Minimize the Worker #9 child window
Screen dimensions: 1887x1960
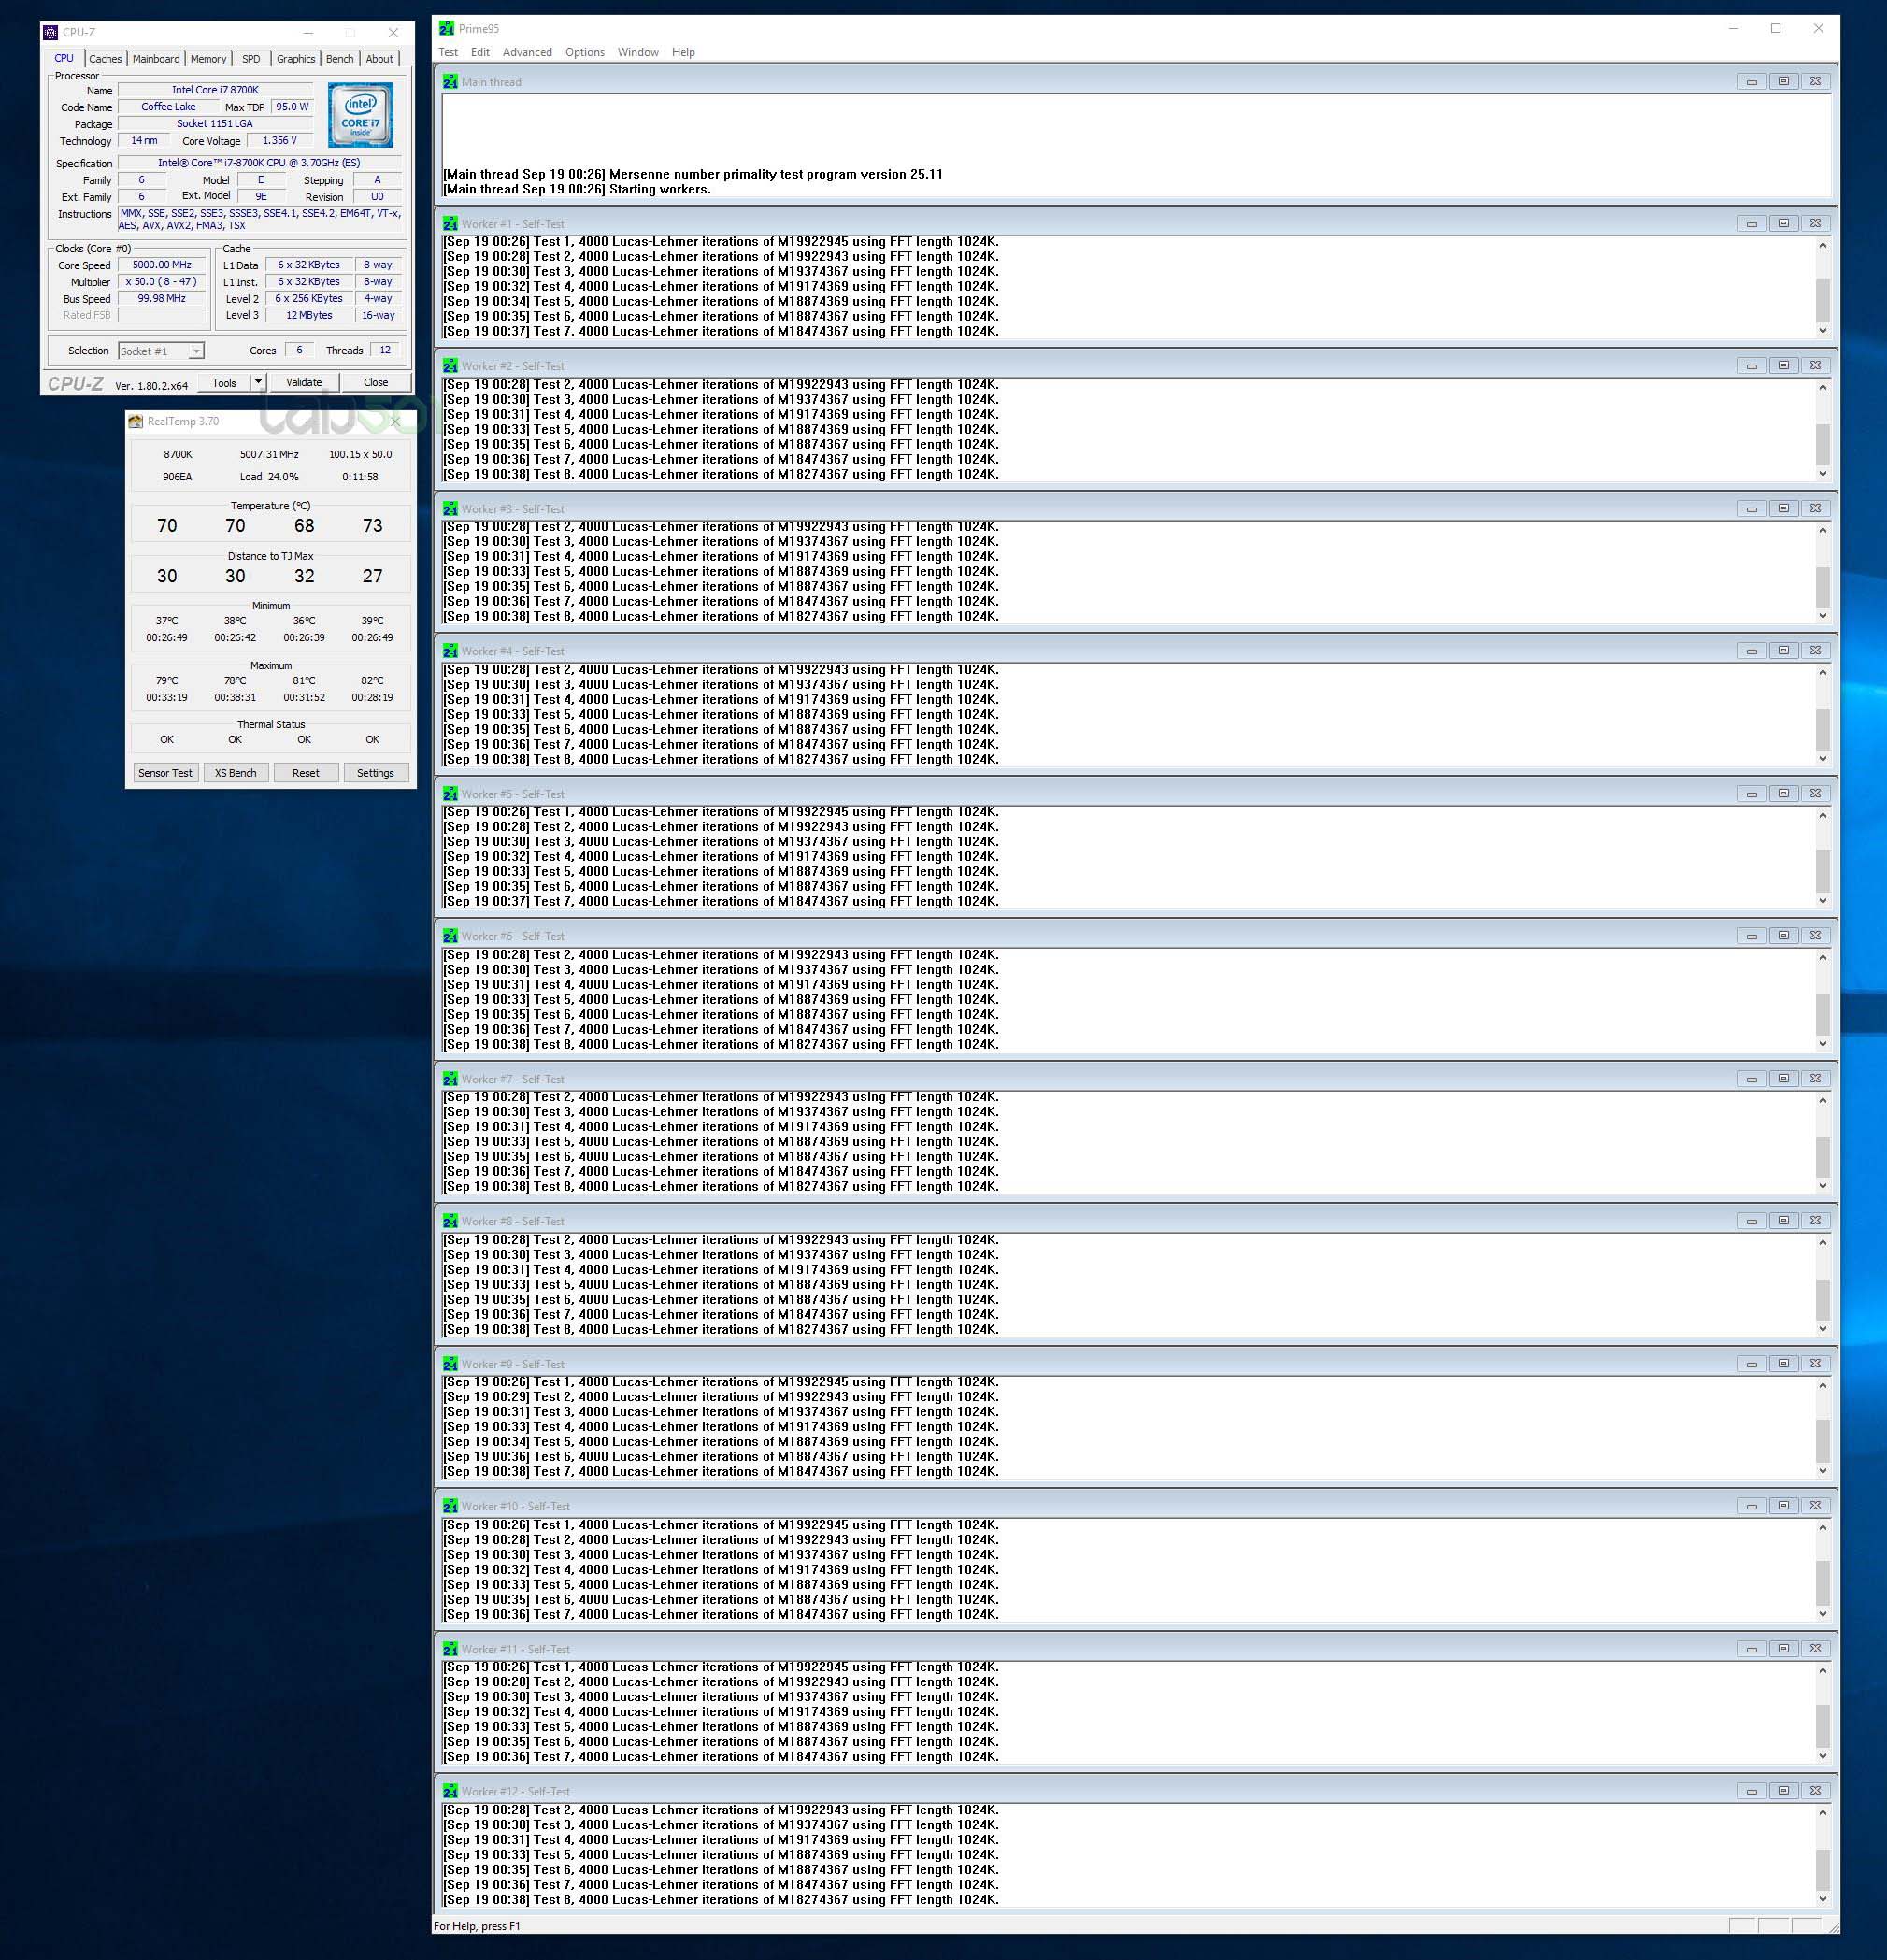(1751, 1363)
